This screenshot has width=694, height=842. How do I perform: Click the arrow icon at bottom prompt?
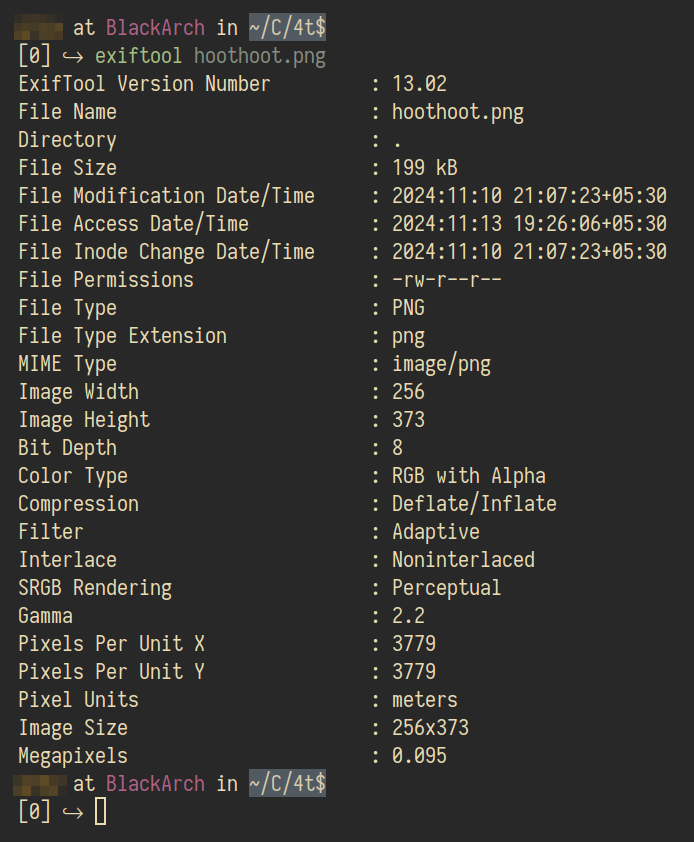[x=73, y=812]
